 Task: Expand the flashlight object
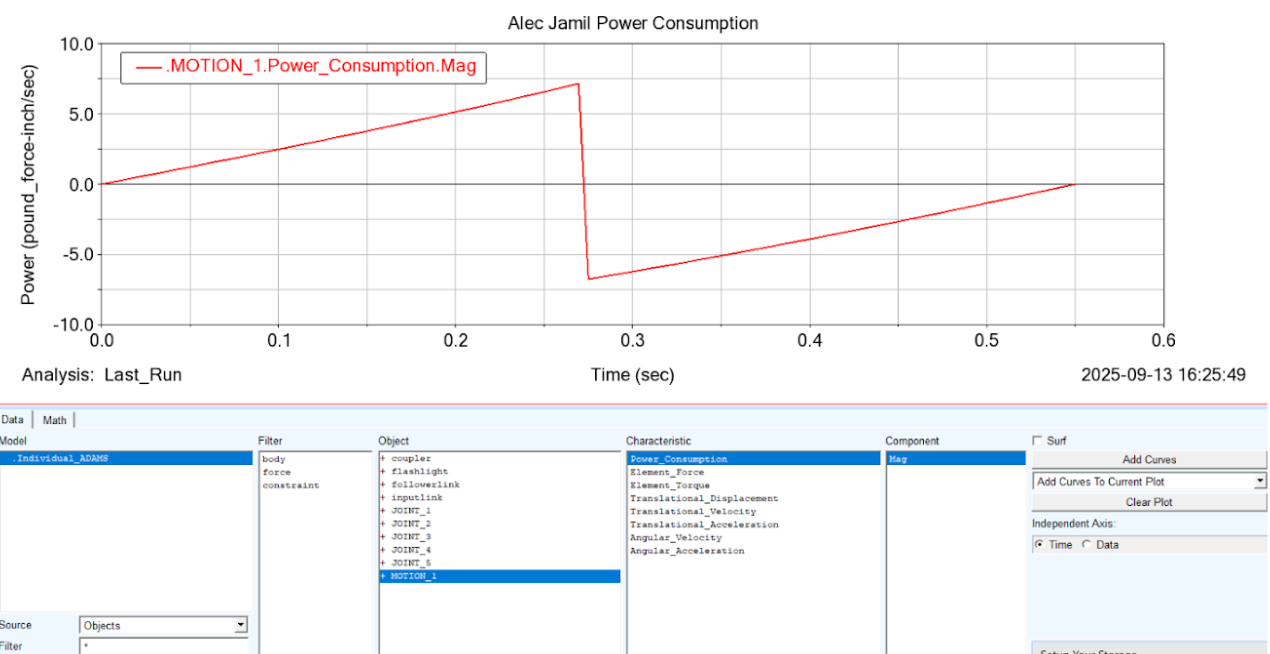(x=383, y=472)
